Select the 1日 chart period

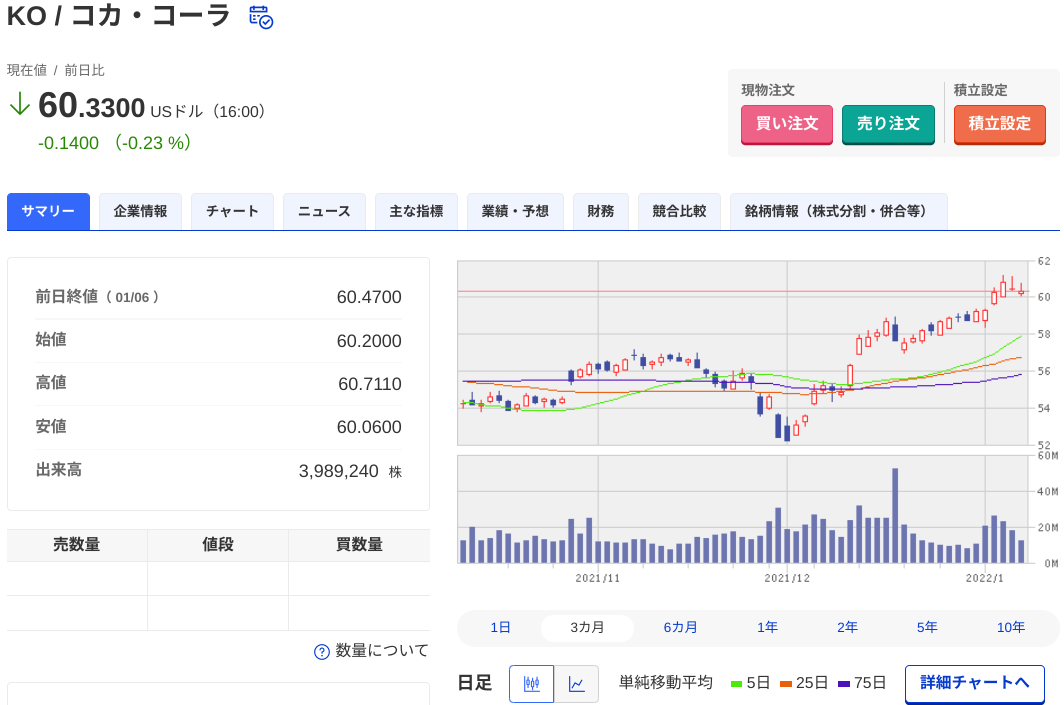(x=500, y=628)
